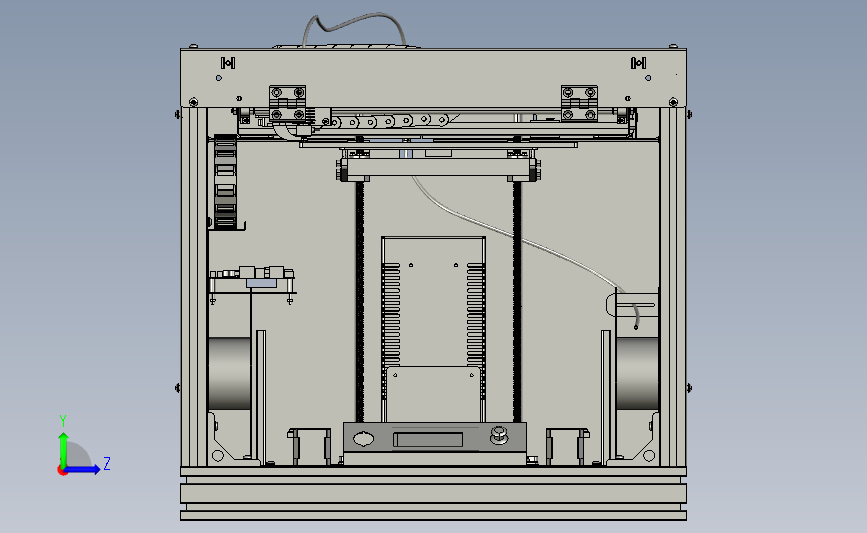The height and width of the screenshot is (533, 867).
Task: Click the Y label on the triad
Action: 63,421
